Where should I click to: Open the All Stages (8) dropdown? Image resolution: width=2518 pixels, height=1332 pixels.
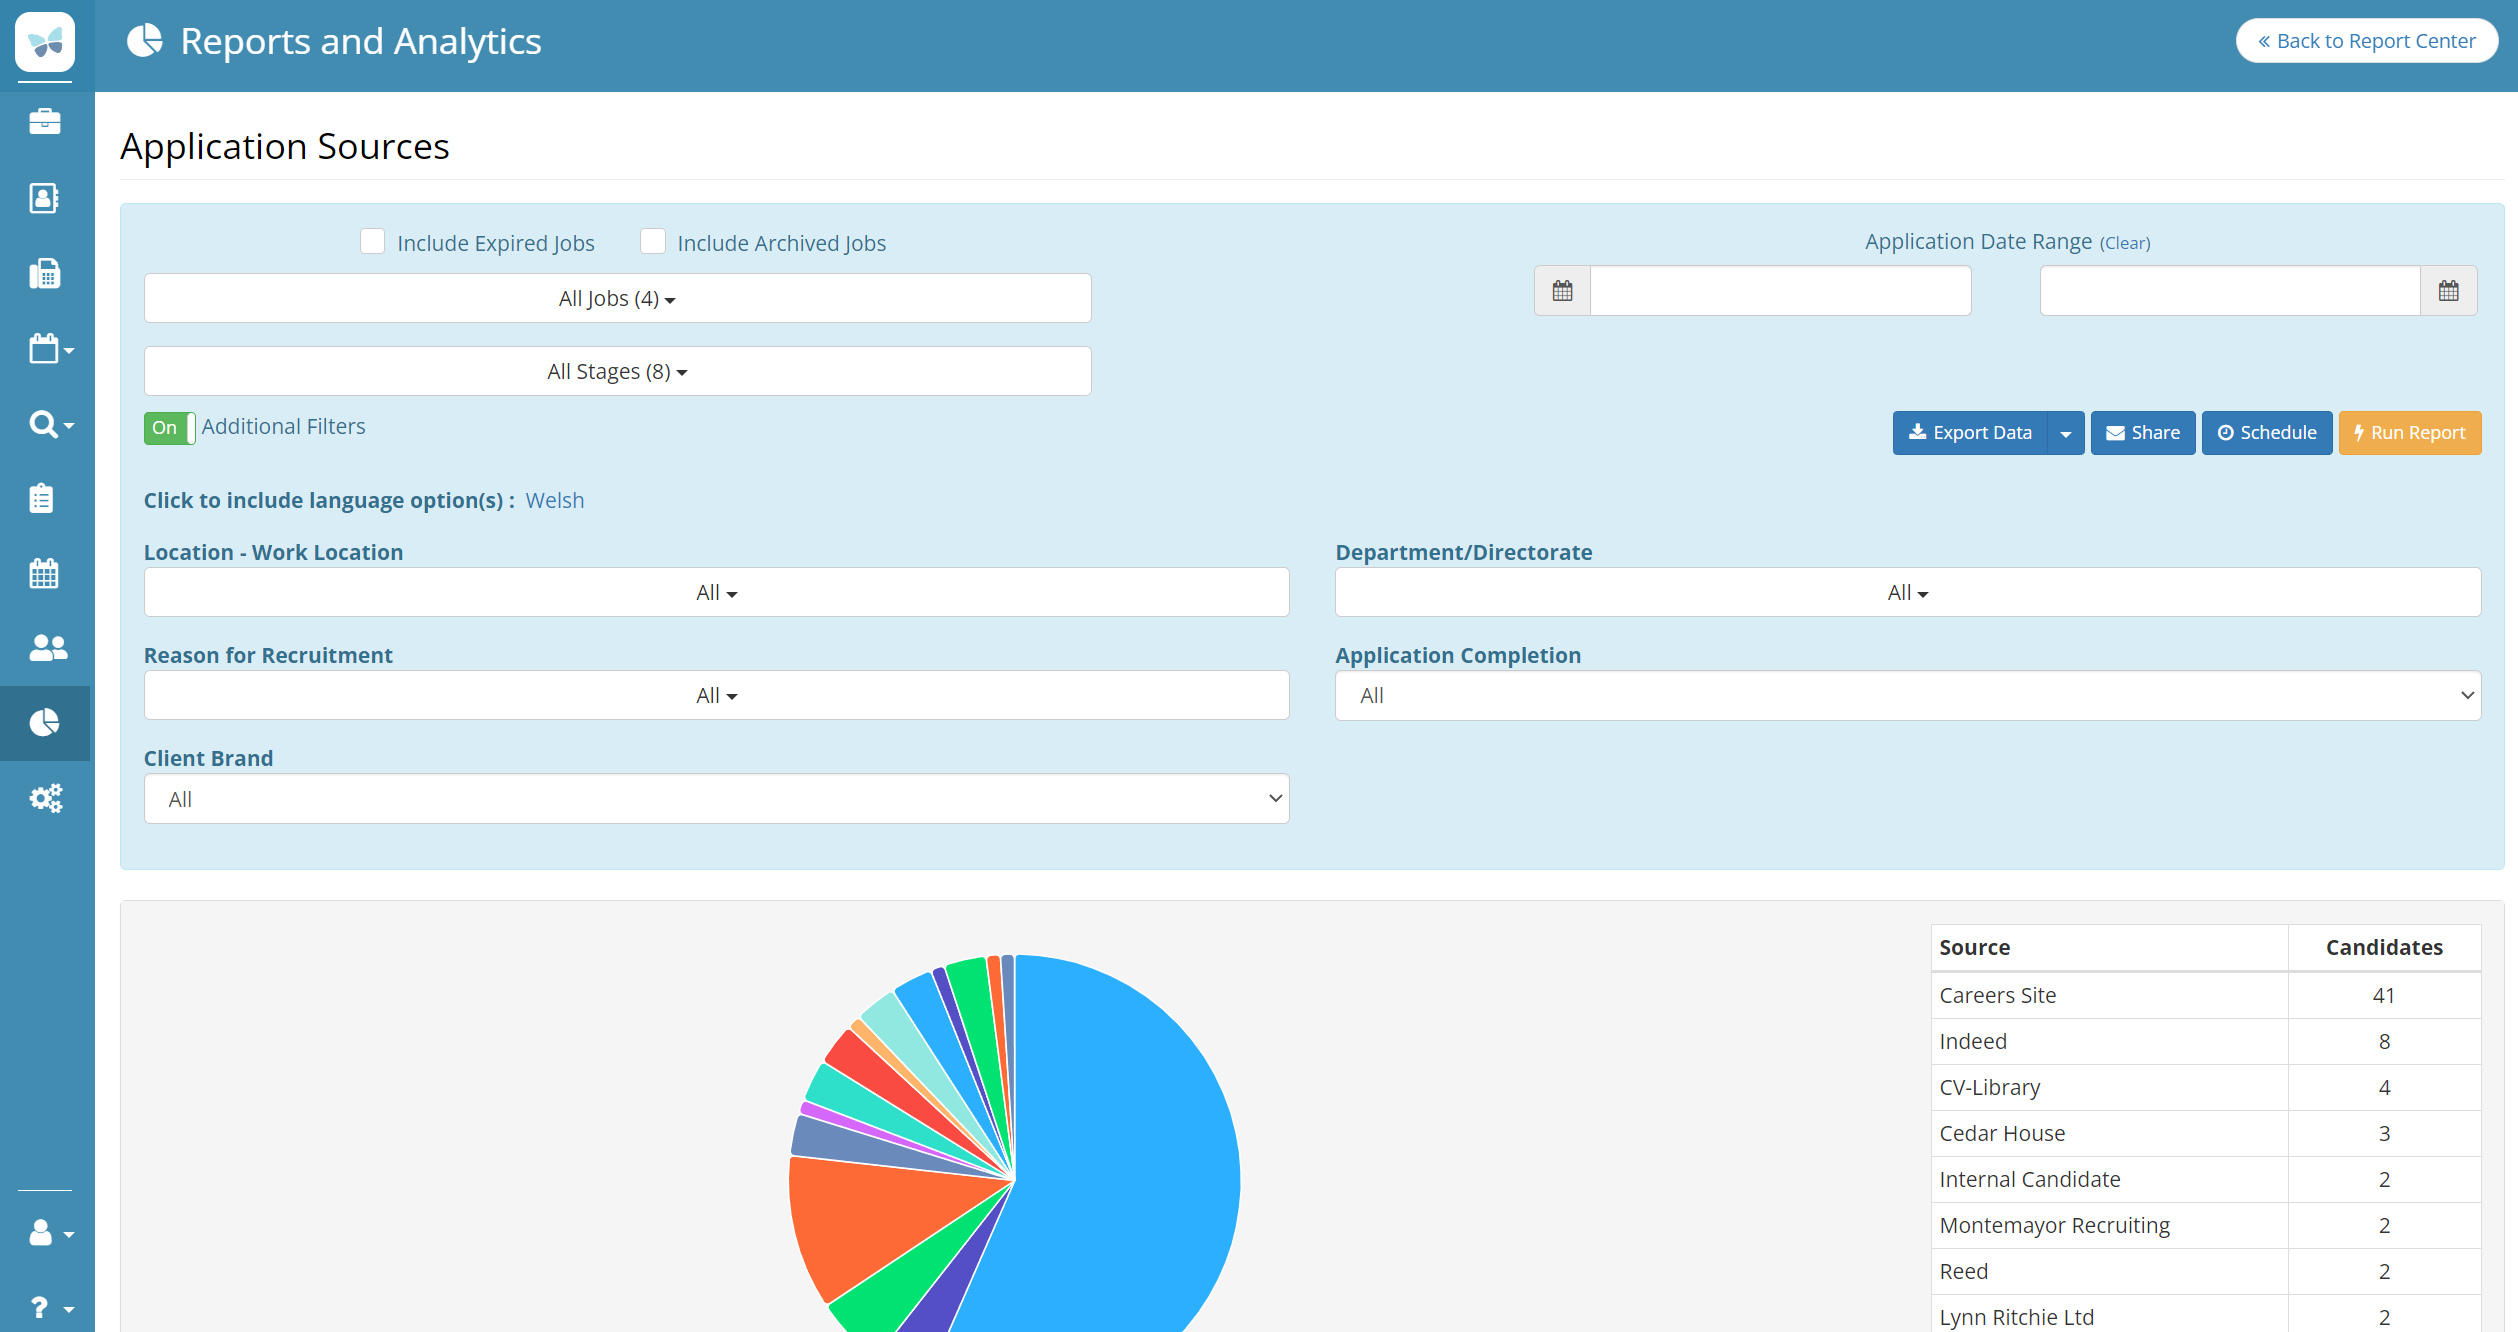click(617, 372)
